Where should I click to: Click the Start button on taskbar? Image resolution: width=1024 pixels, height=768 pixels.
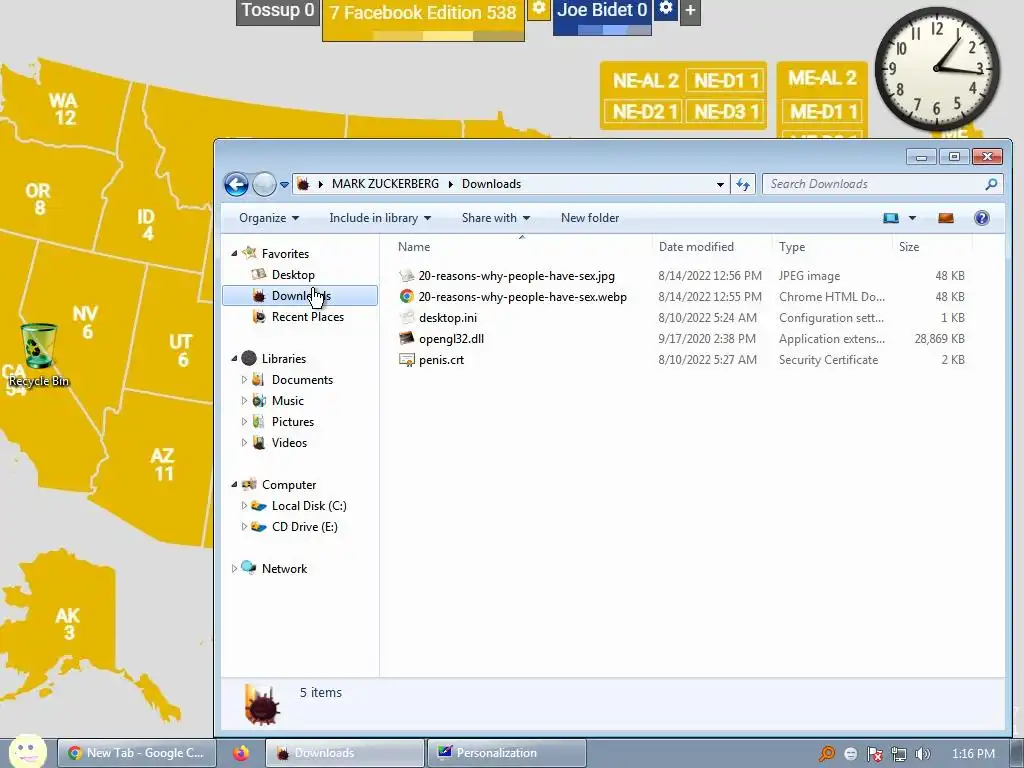[27, 752]
